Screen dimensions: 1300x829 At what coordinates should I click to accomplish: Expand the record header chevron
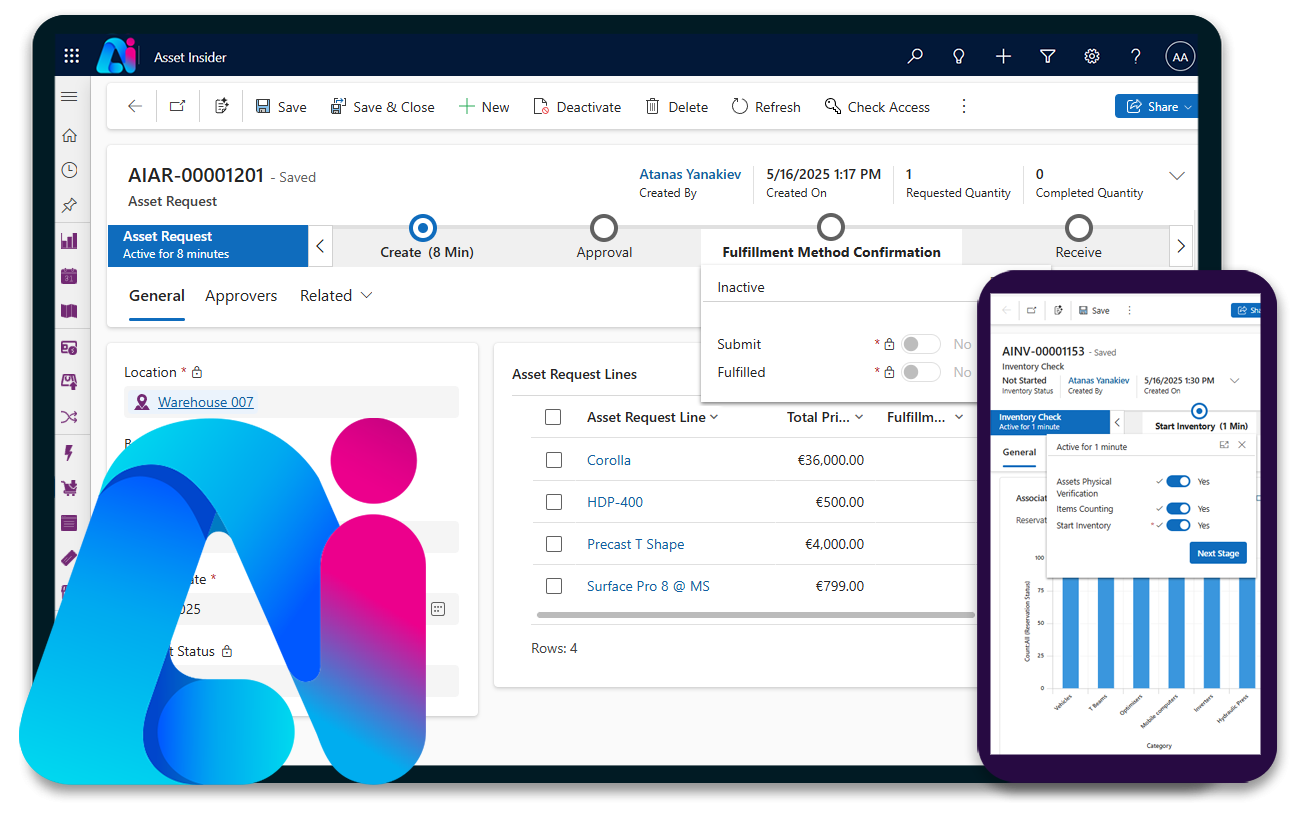click(x=1177, y=176)
